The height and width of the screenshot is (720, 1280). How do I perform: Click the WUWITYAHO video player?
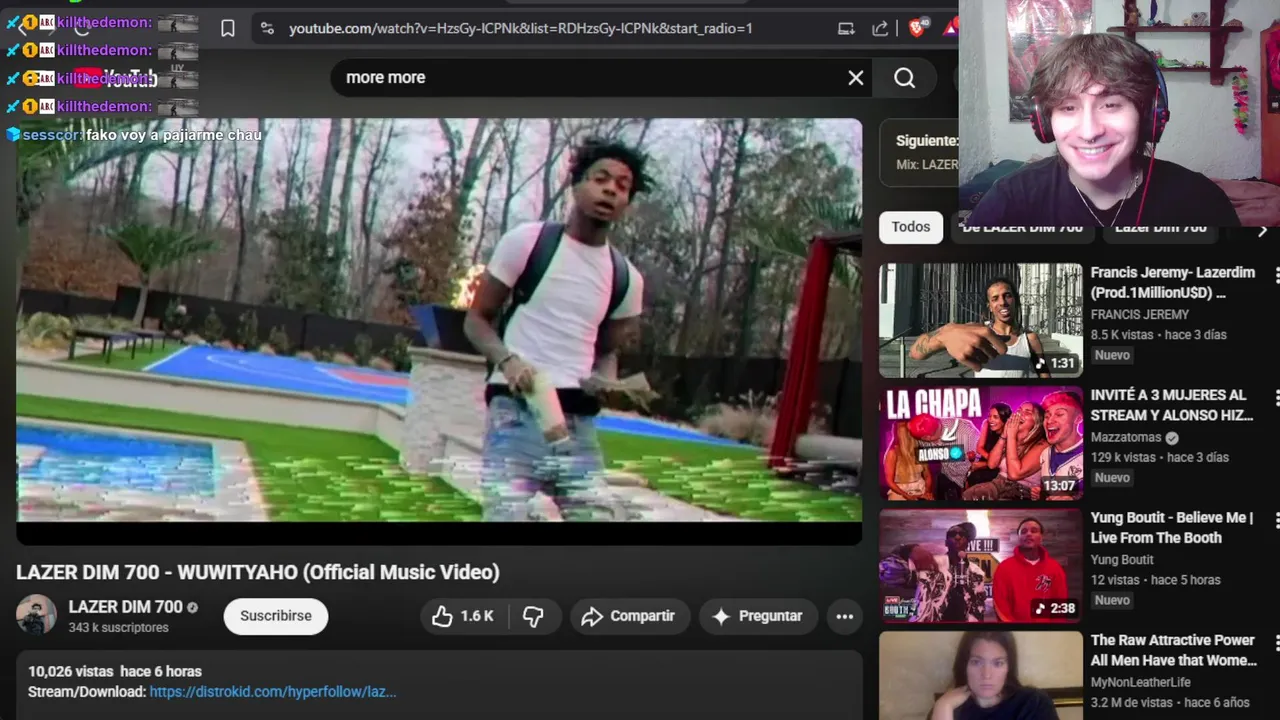[x=439, y=331]
